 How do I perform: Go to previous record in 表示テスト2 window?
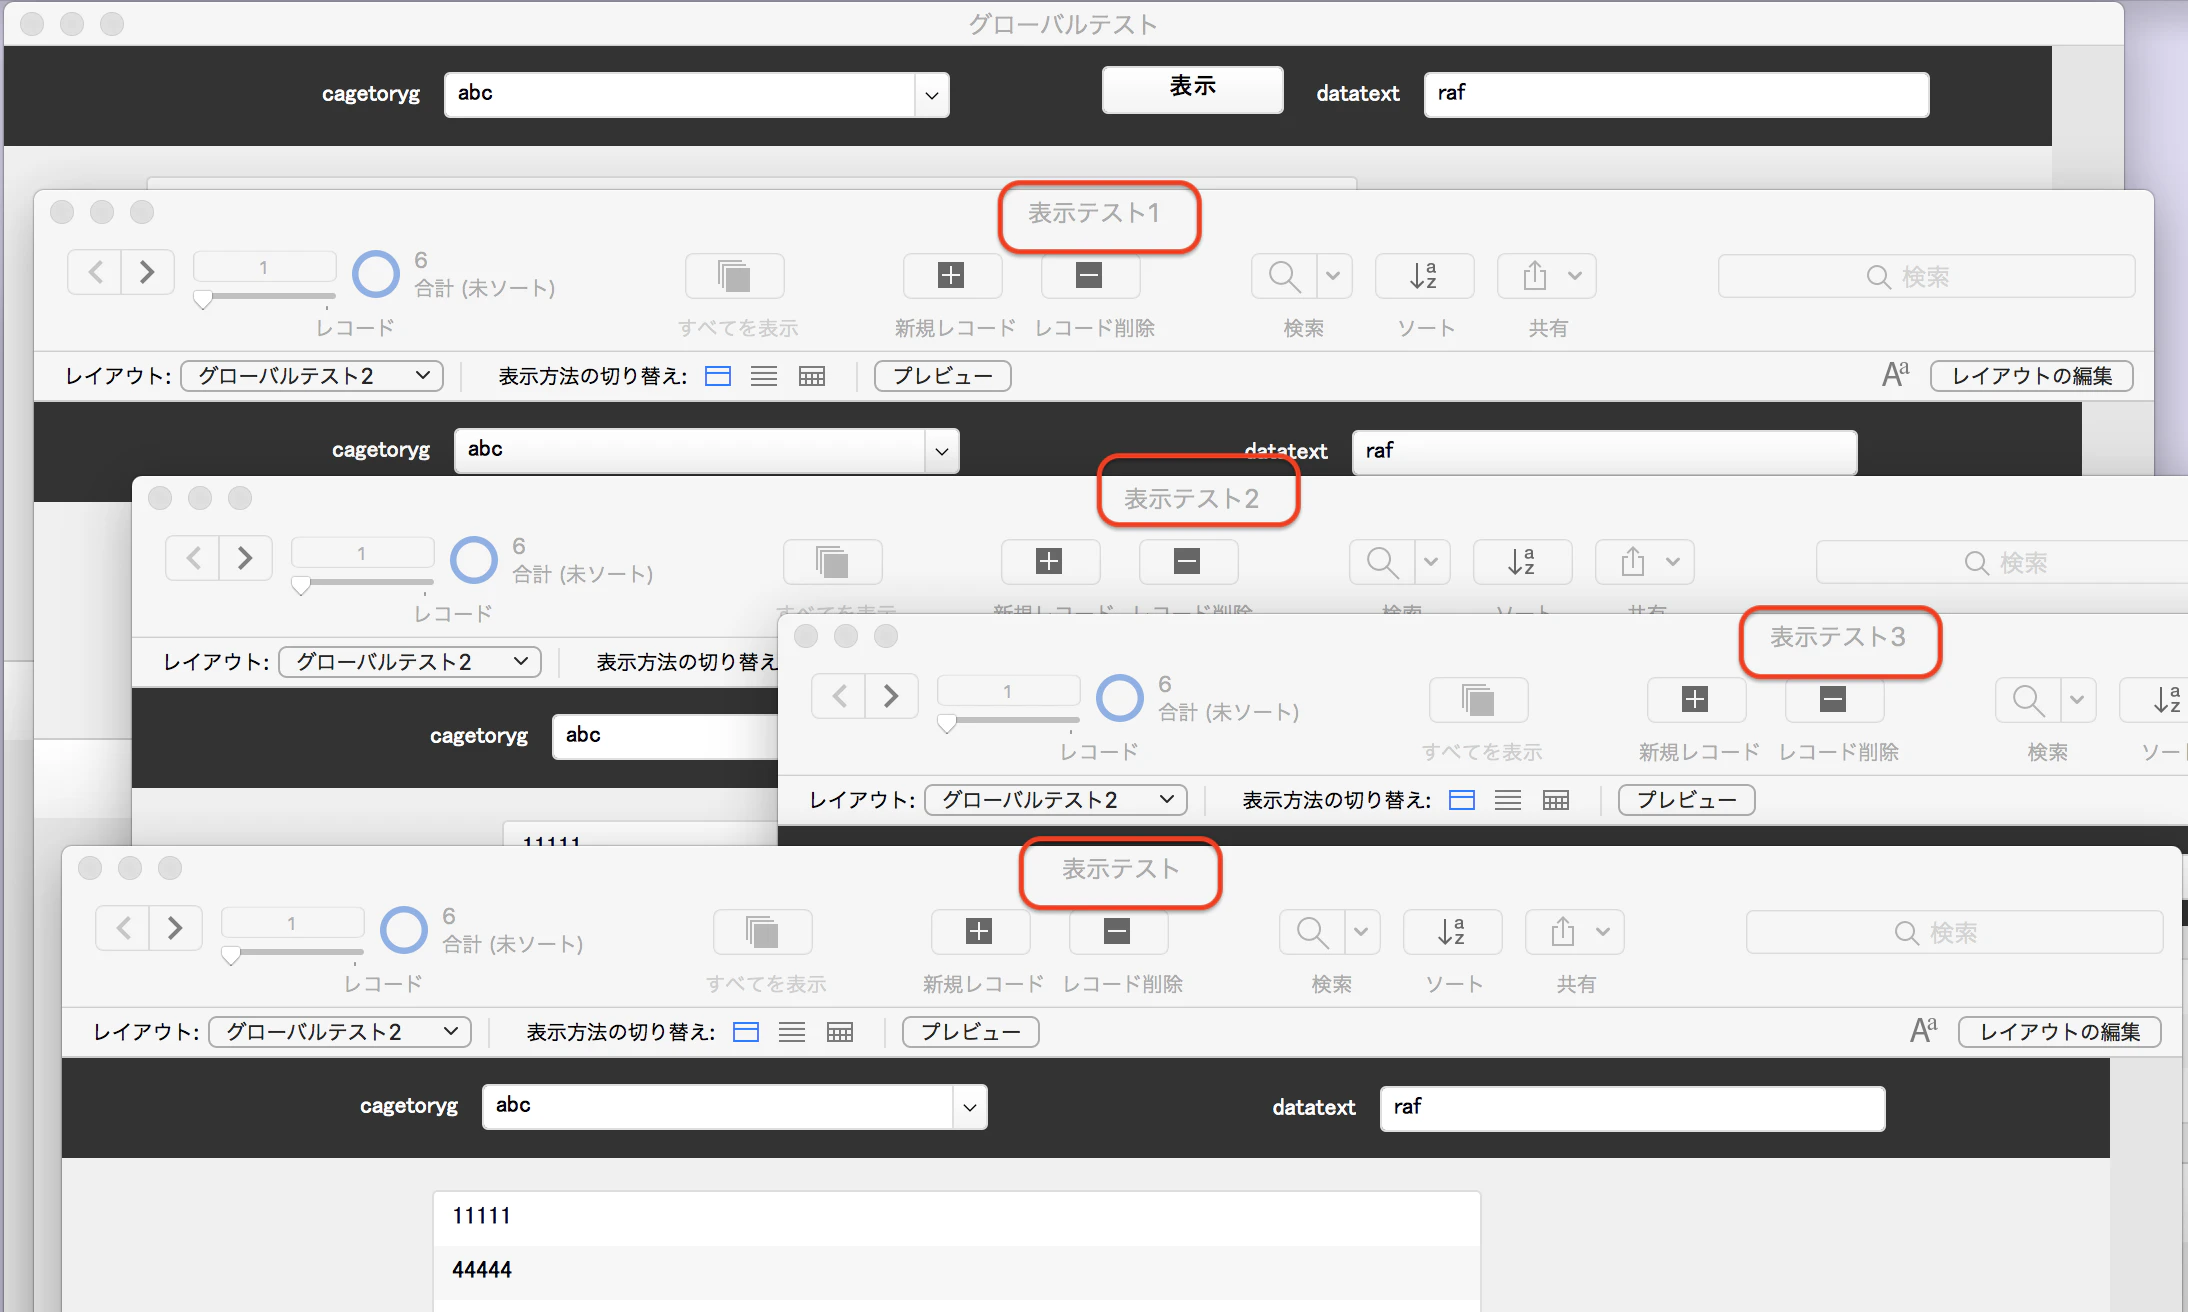pyautogui.click(x=193, y=558)
